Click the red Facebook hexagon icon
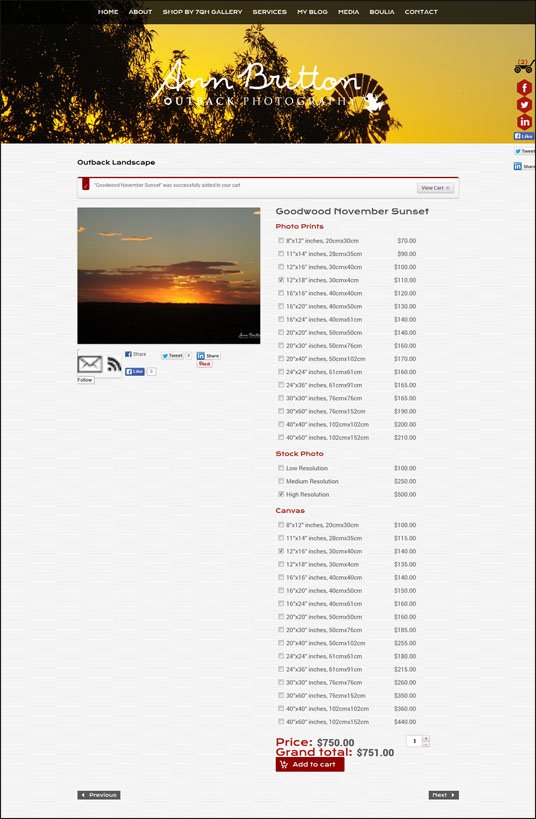Image resolution: width=536 pixels, height=819 pixels. click(x=524, y=87)
